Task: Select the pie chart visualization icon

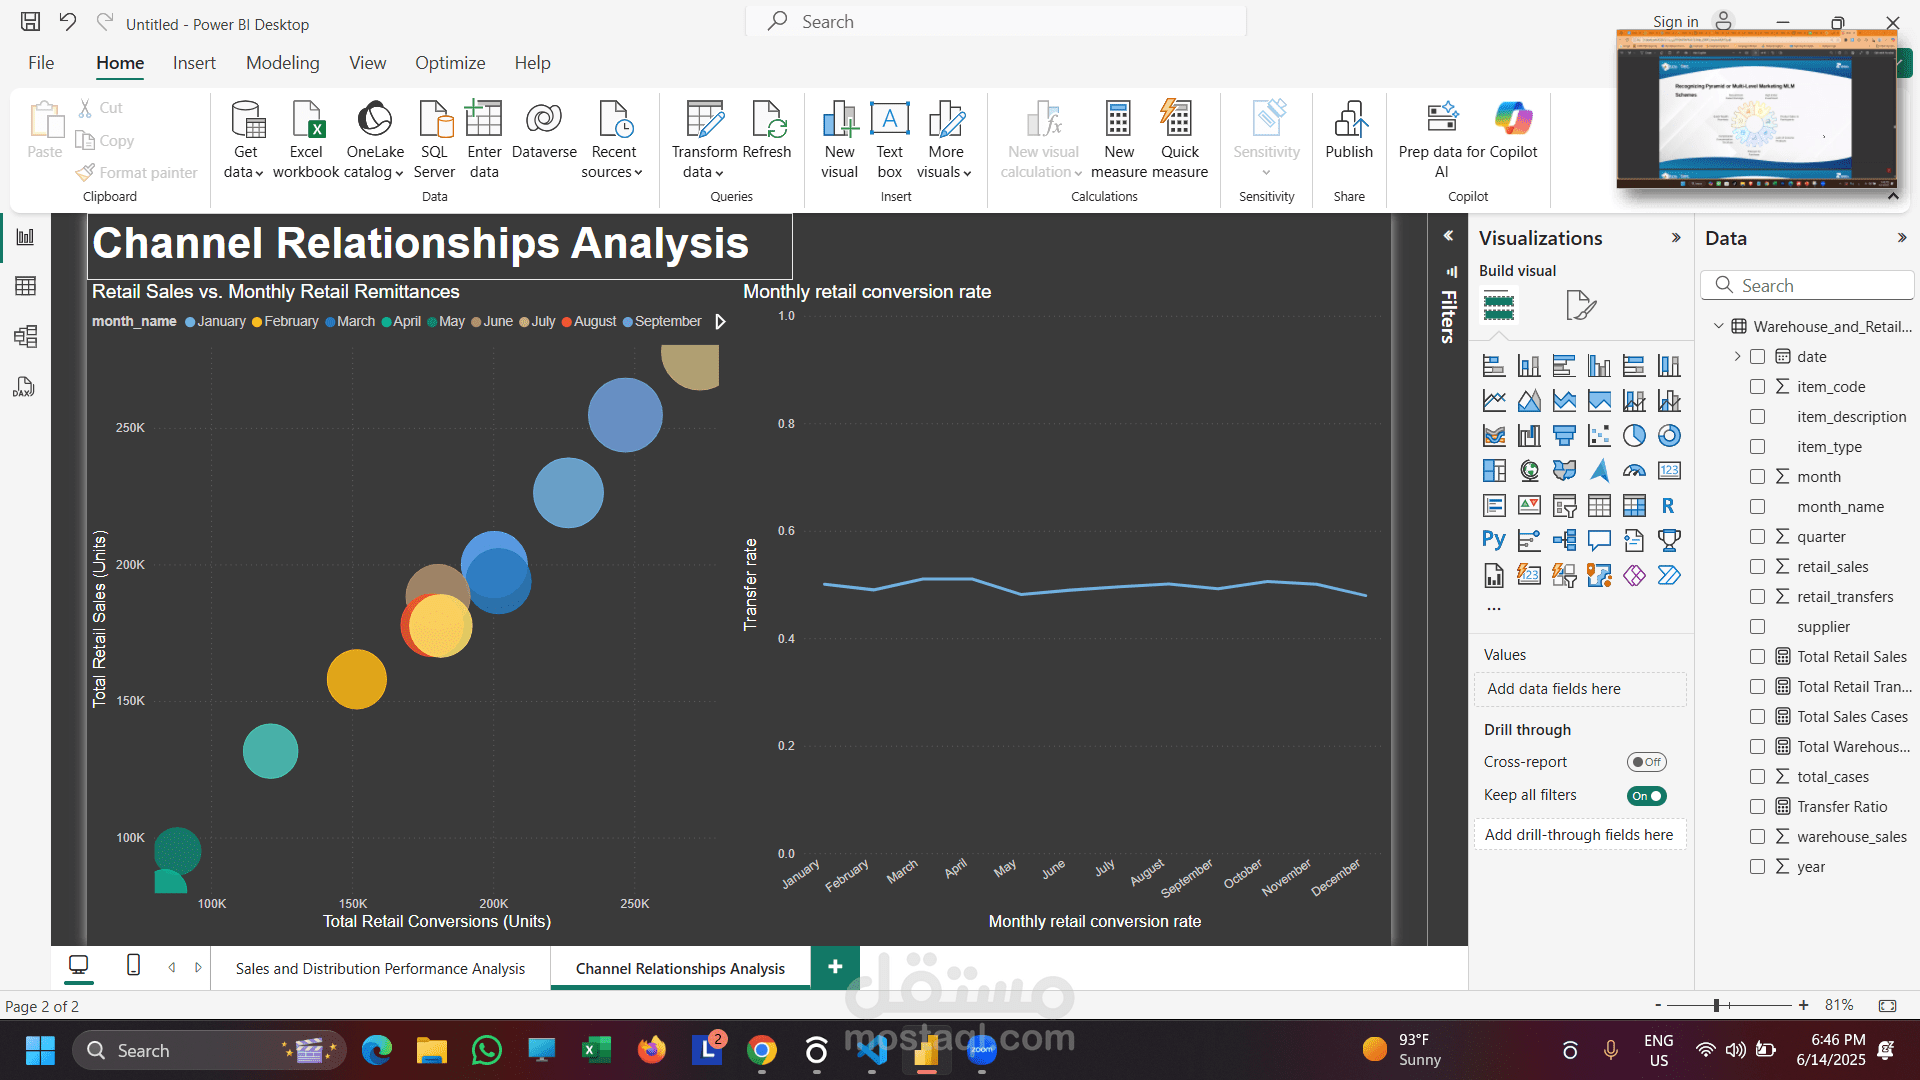Action: coord(1634,436)
